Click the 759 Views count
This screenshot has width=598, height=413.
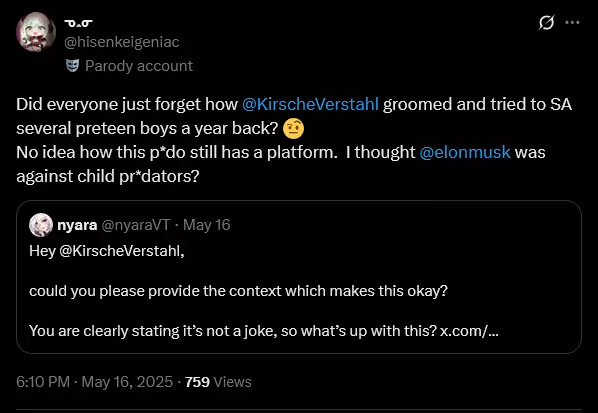point(218,382)
